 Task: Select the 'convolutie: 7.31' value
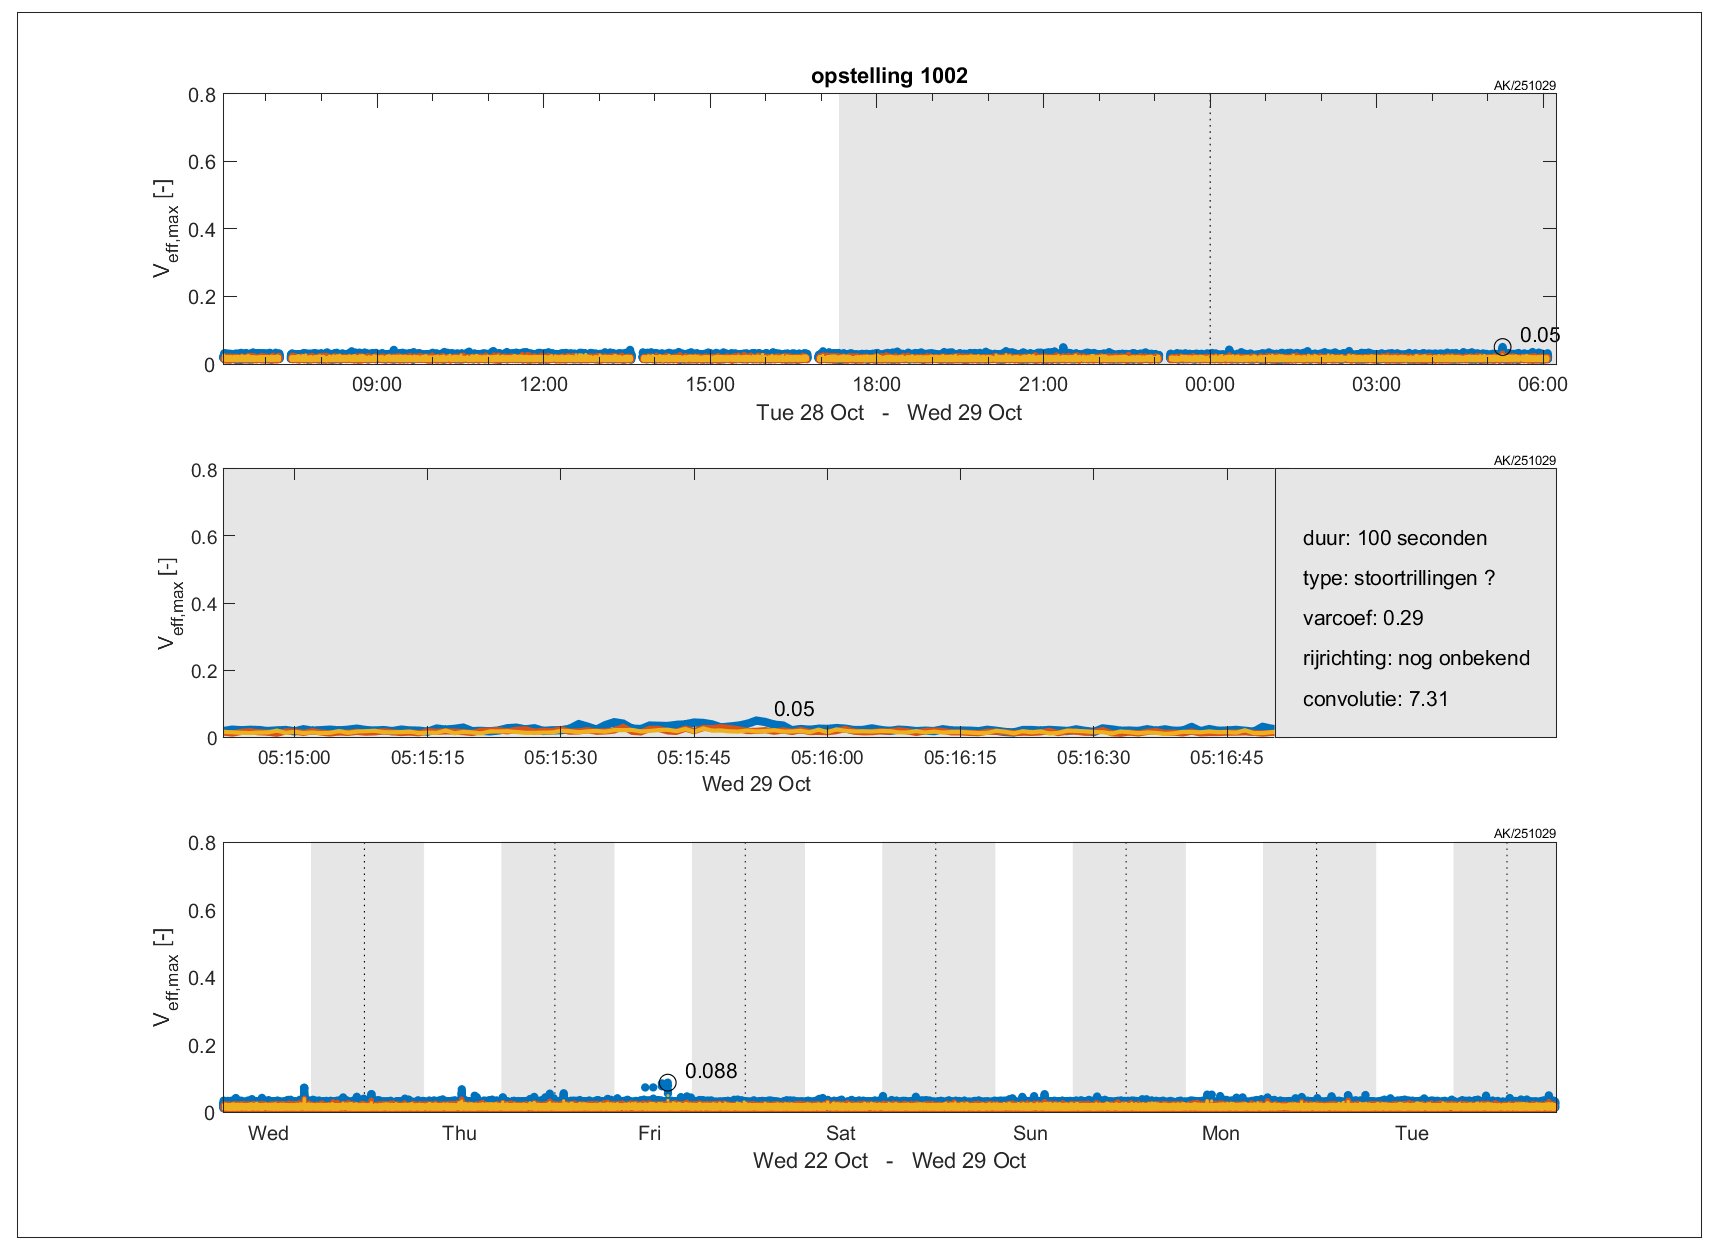coord(1375,699)
